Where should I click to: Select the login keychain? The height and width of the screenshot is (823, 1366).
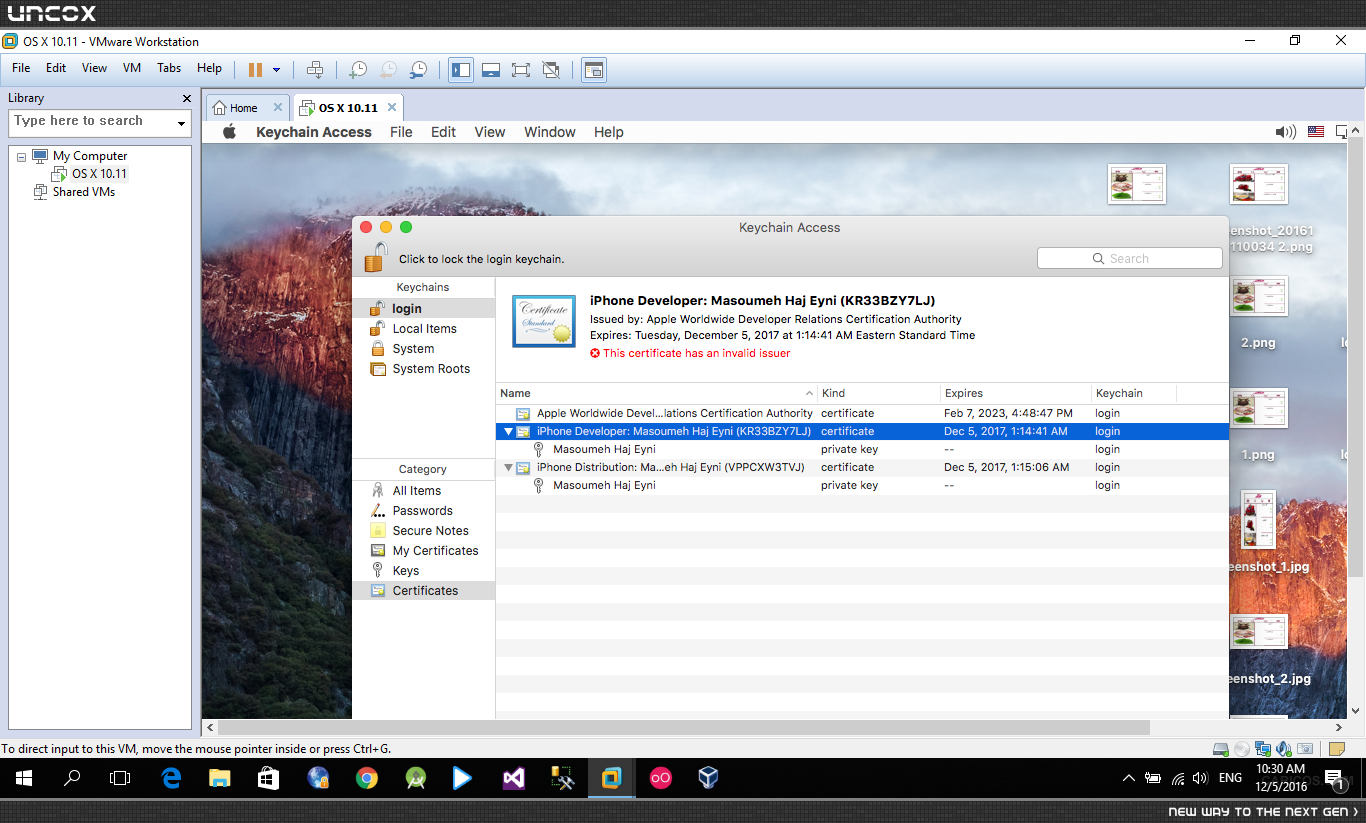[x=424, y=309]
